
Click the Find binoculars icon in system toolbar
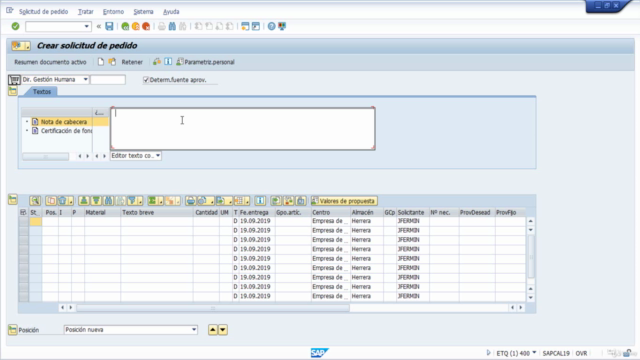point(172,26)
